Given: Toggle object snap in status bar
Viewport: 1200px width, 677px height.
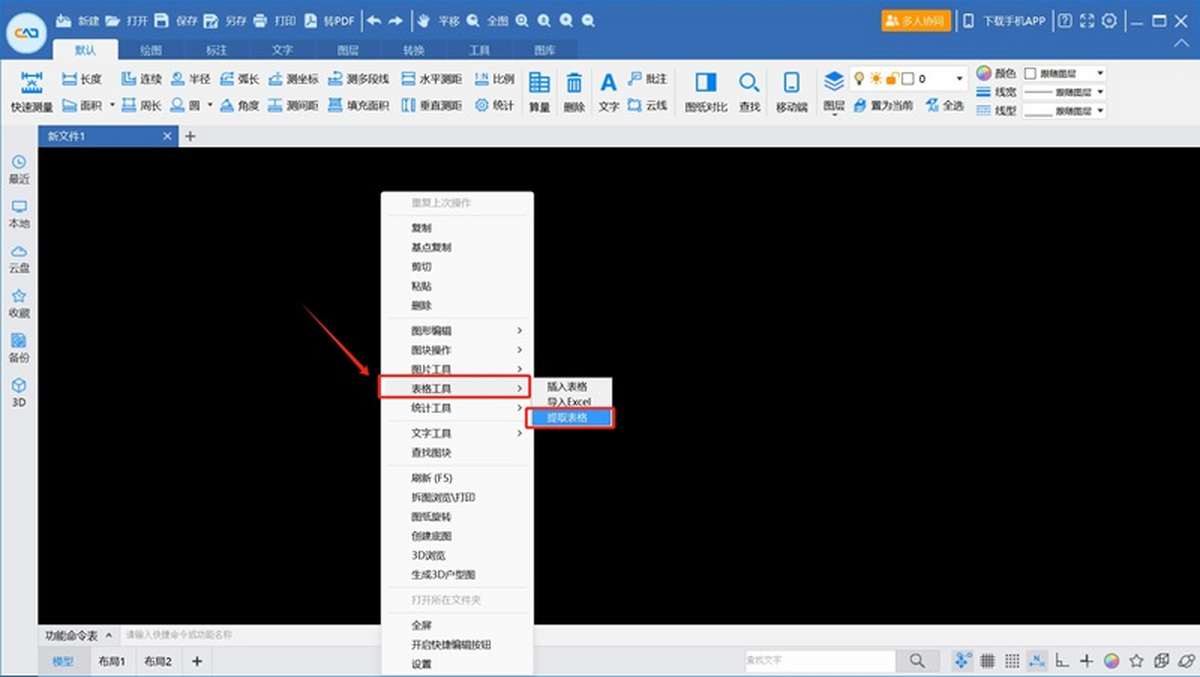Looking at the screenshot, I should click(963, 661).
